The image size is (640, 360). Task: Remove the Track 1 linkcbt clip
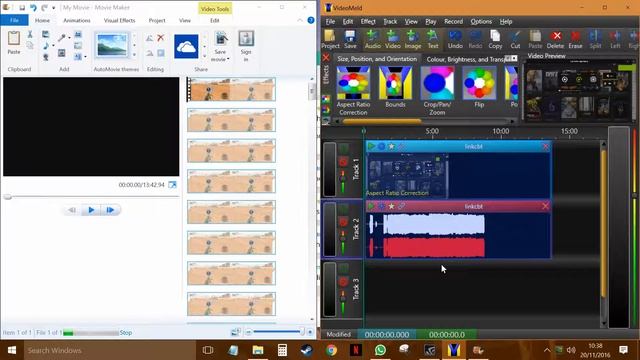545,146
